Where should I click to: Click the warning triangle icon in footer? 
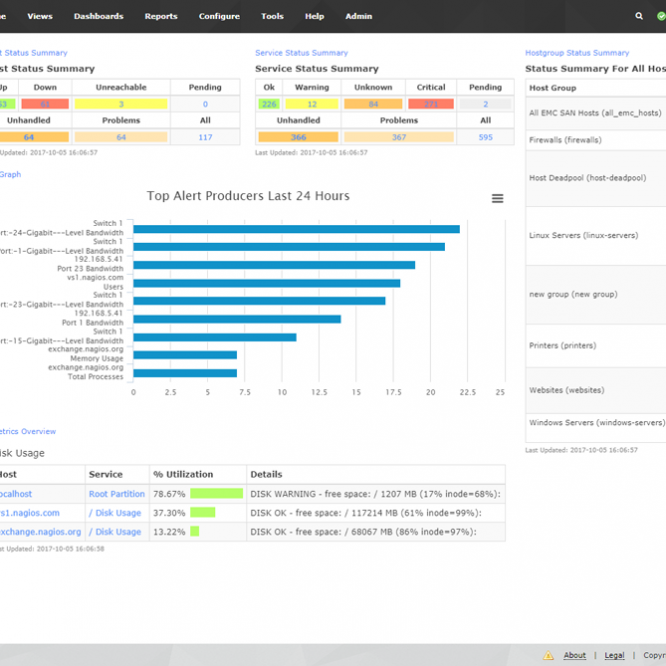coord(547,656)
